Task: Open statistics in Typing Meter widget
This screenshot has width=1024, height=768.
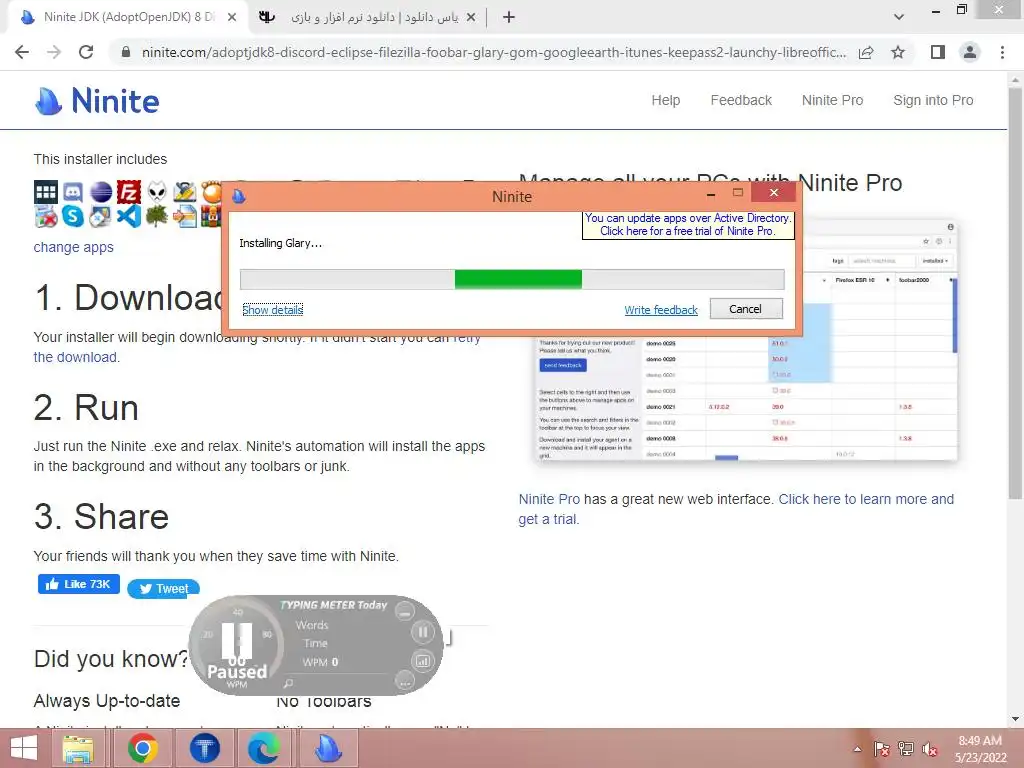Action: pos(423,661)
